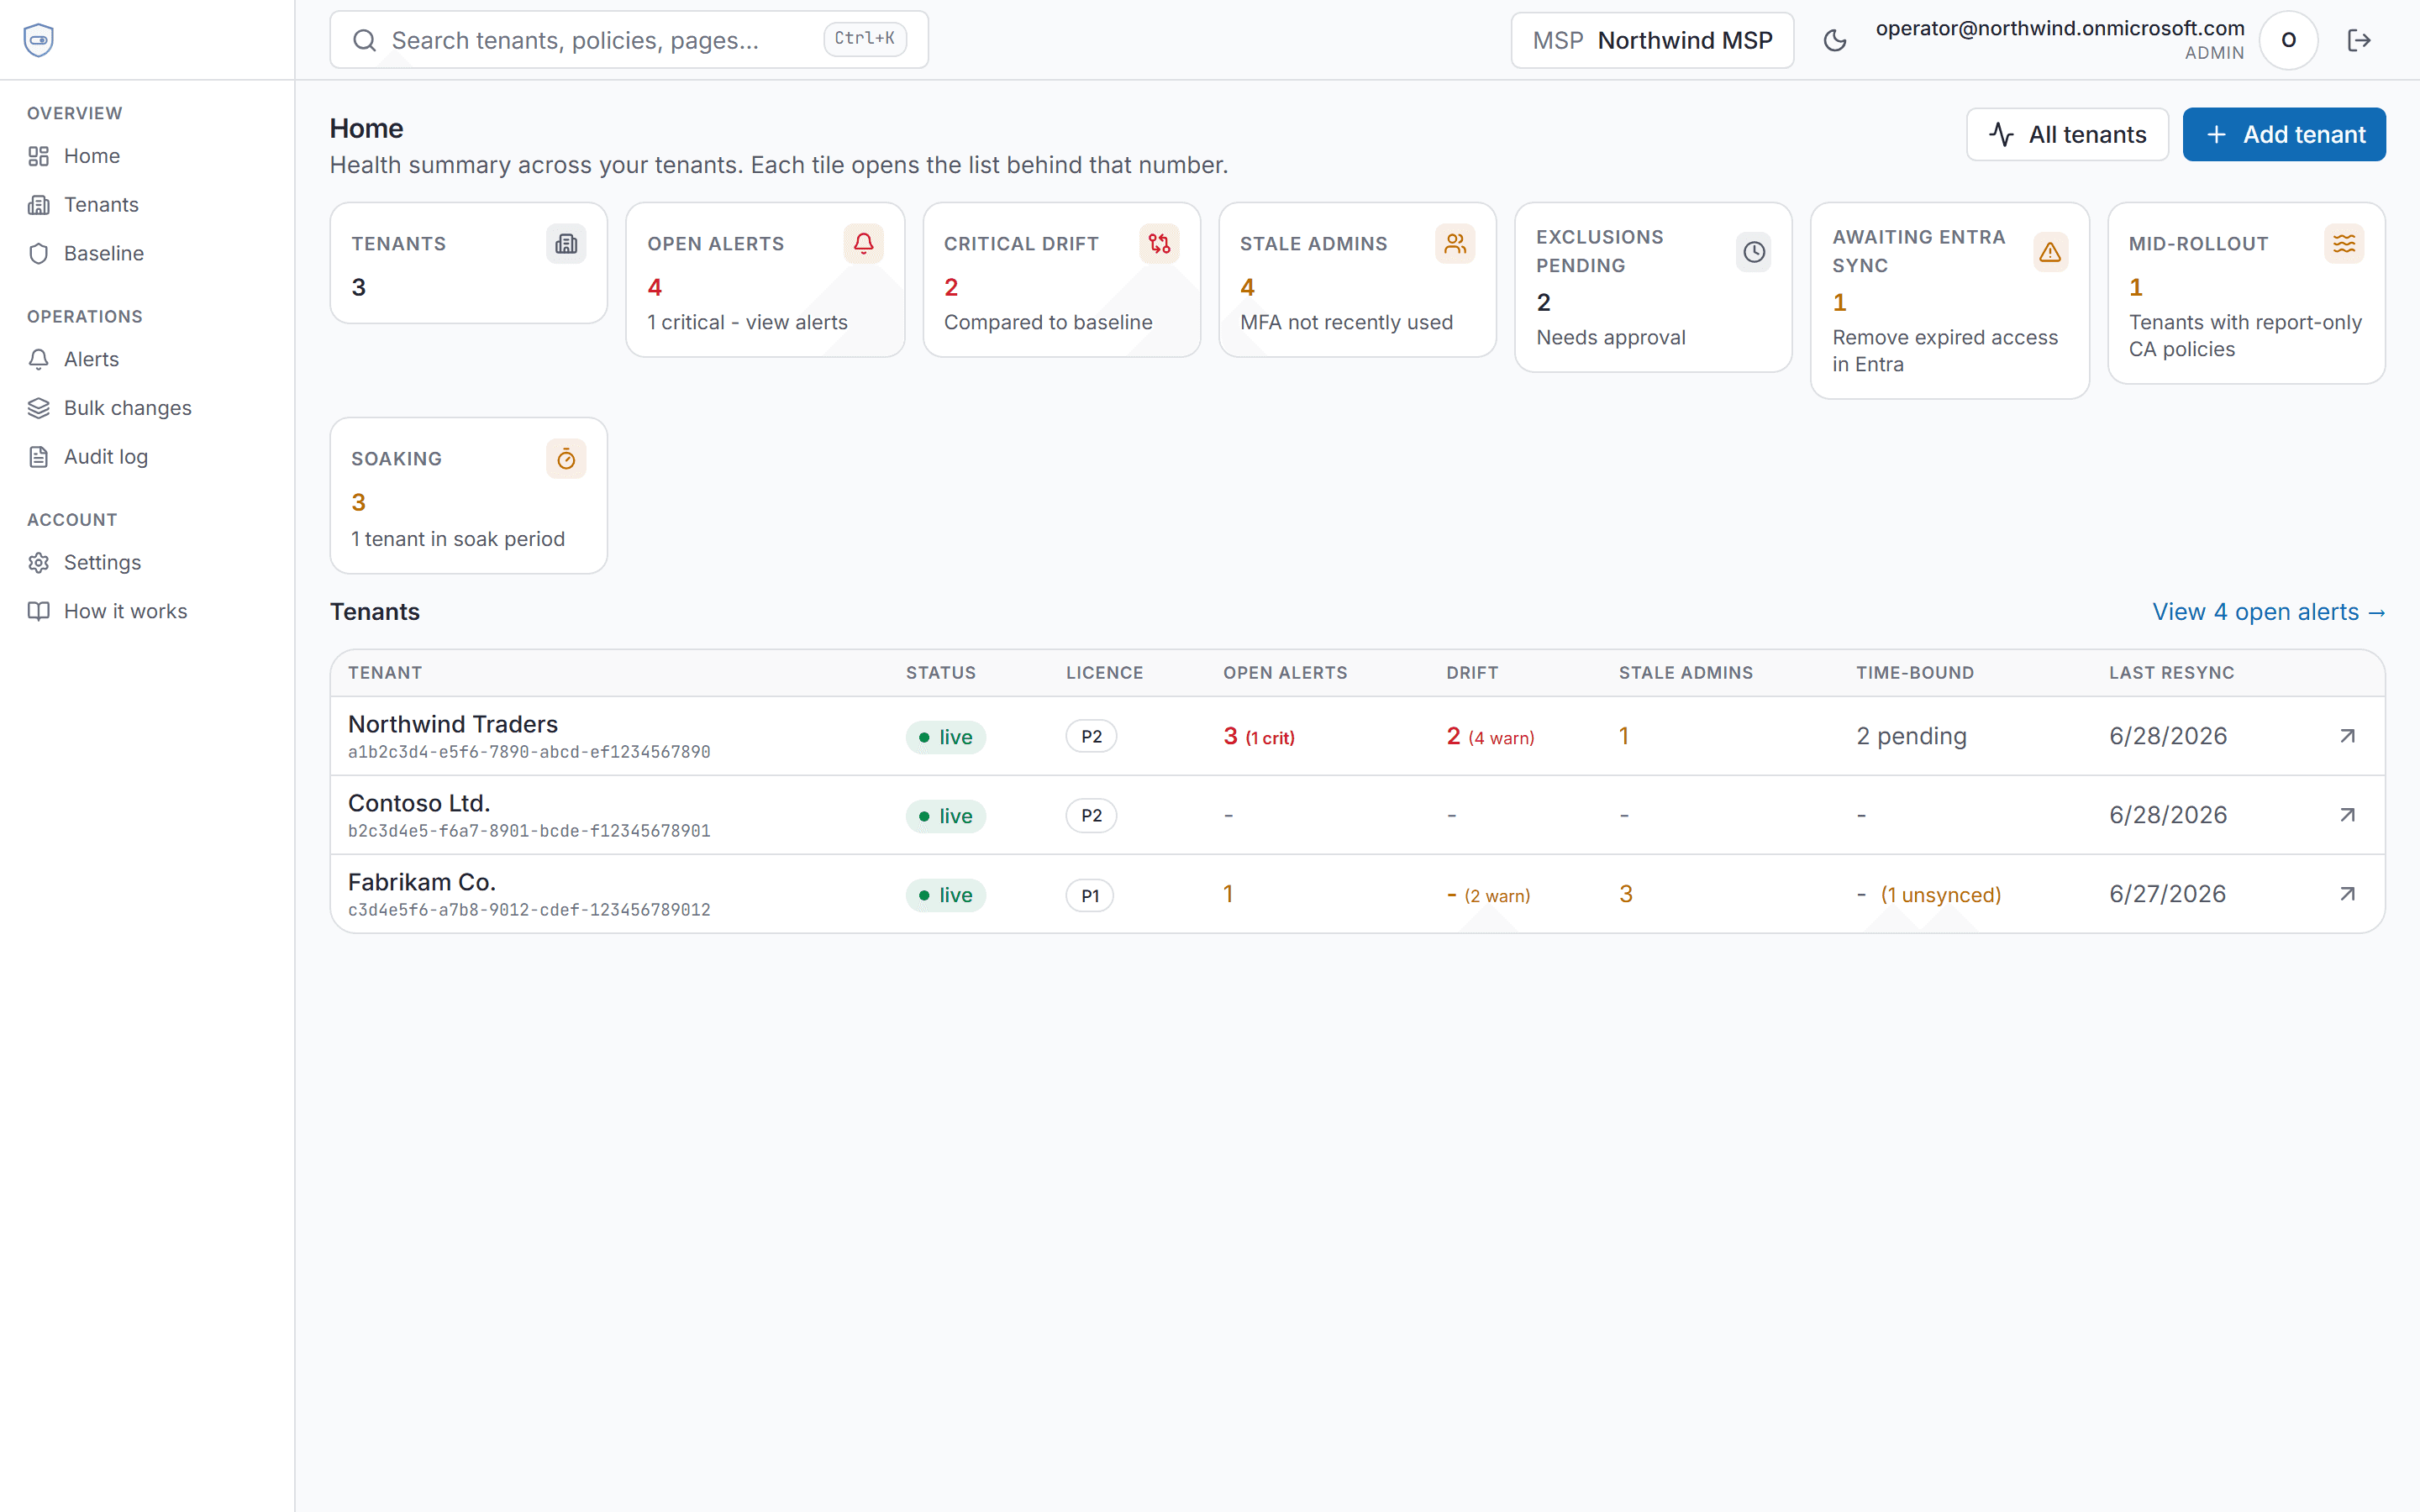Click the live status badge for Northwind Traders
The image size is (2420, 1512).
(x=946, y=737)
